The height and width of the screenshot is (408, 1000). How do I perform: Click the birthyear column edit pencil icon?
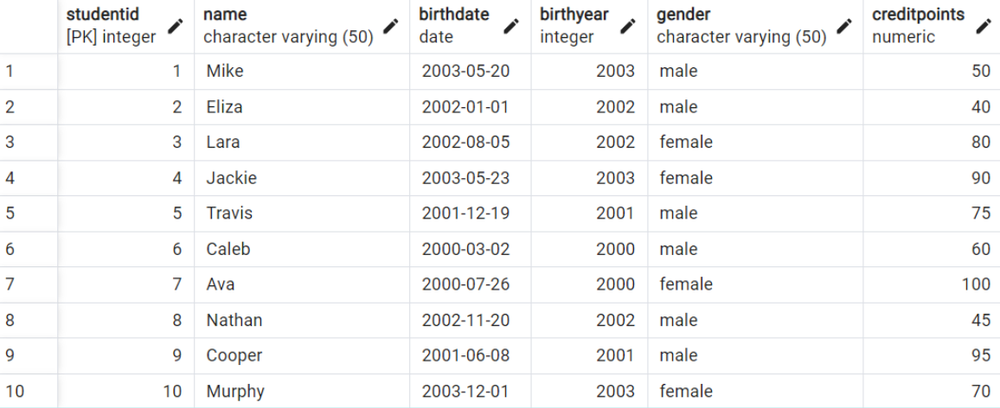pos(628,26)
